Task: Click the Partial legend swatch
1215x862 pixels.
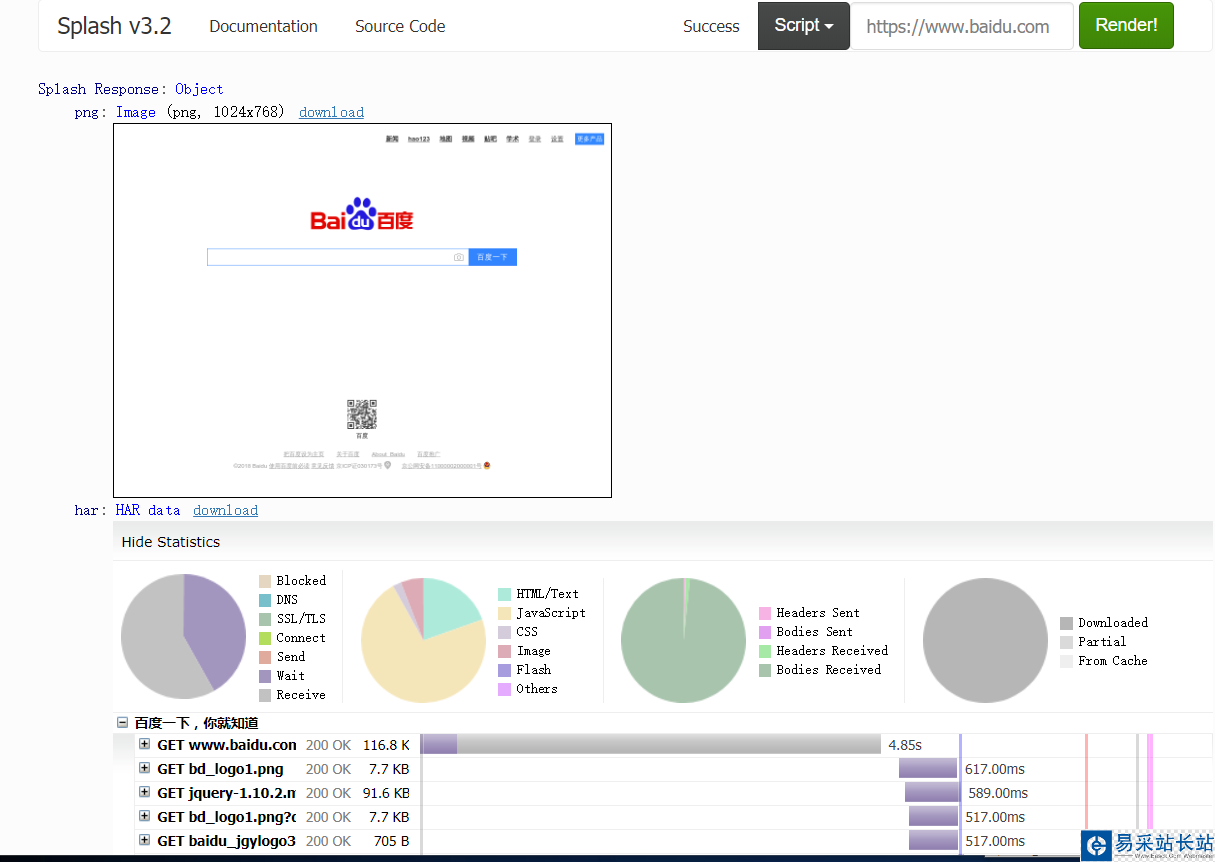Action: [1066, 642]
